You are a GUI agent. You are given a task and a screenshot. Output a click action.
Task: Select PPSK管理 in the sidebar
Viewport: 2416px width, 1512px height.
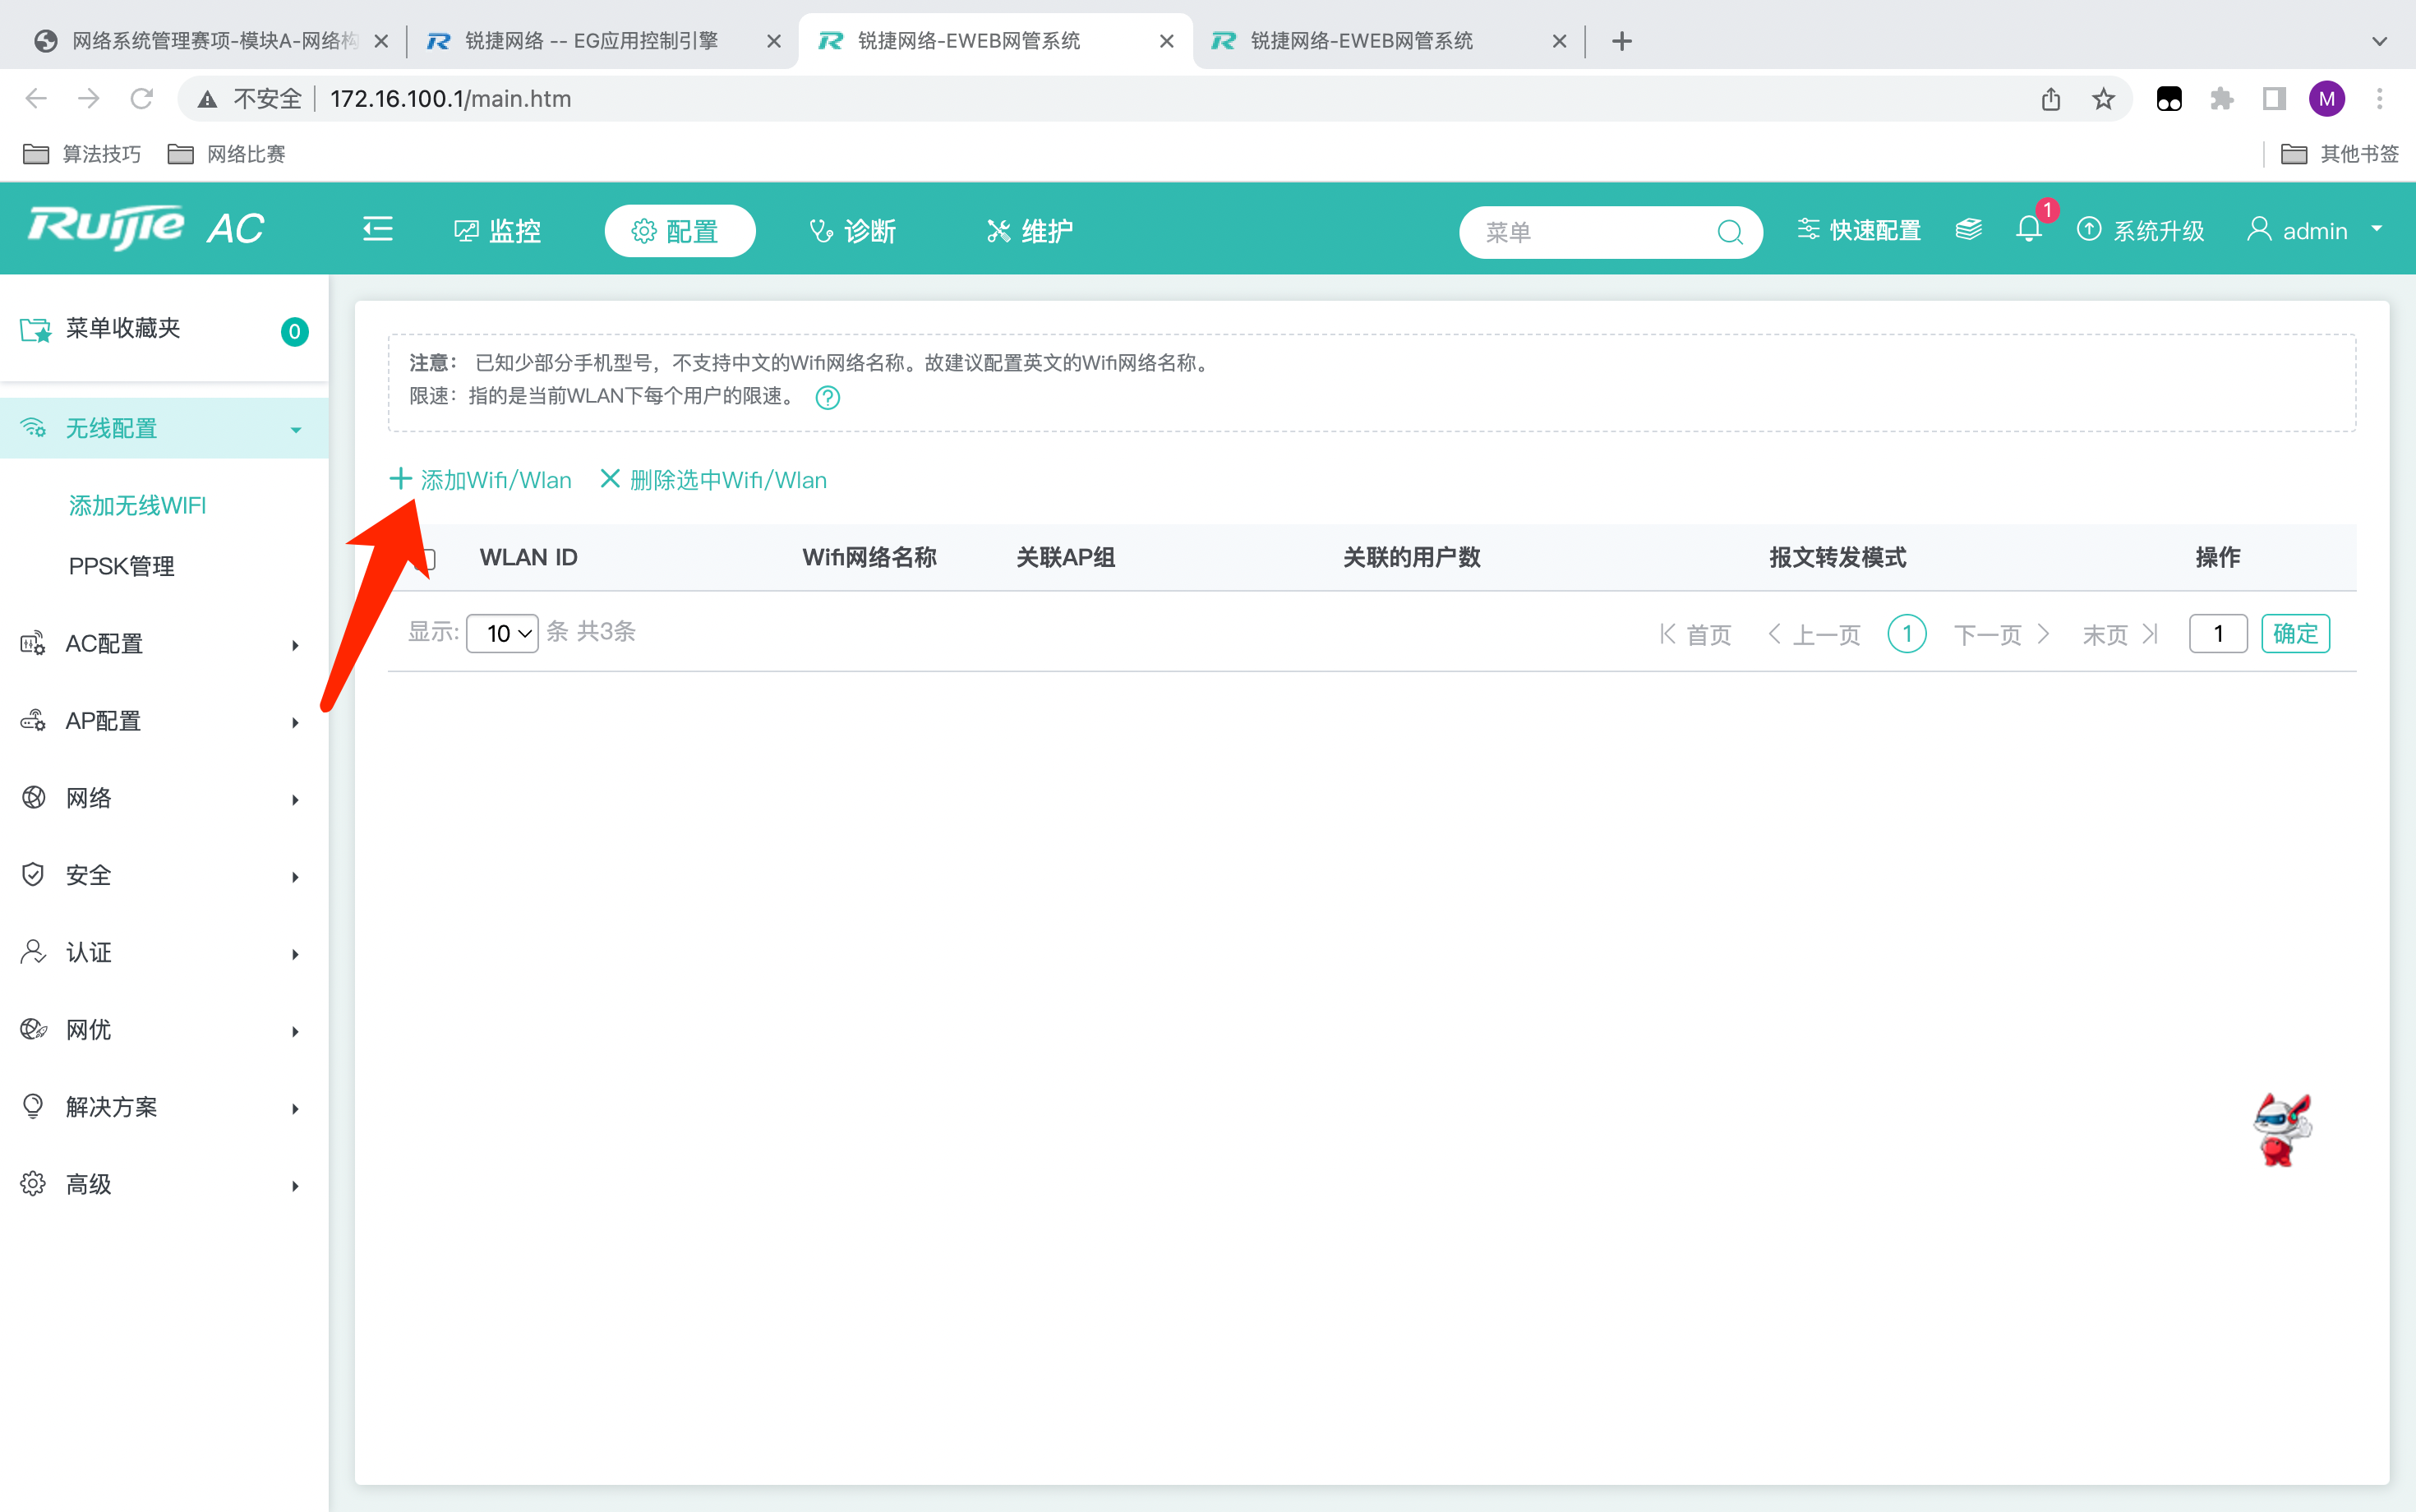[122, 566]
